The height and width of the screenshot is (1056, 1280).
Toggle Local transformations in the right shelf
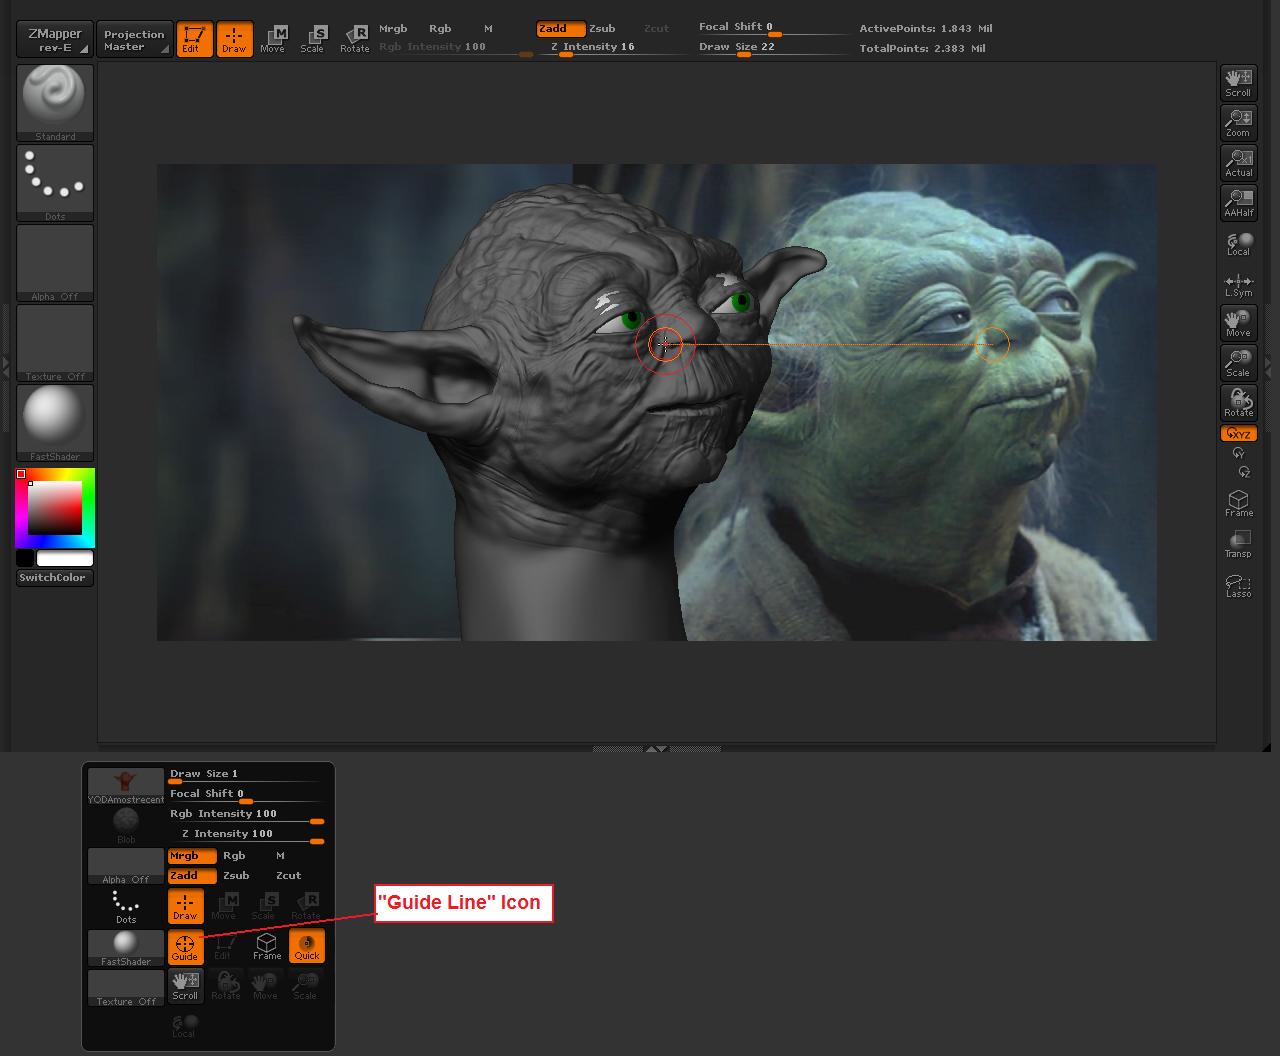1238,243
